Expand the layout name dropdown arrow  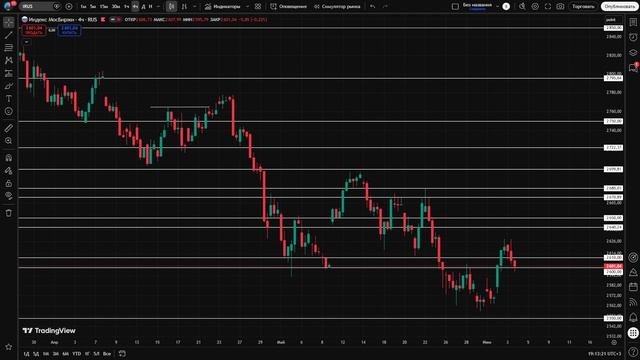pos(497,7)
